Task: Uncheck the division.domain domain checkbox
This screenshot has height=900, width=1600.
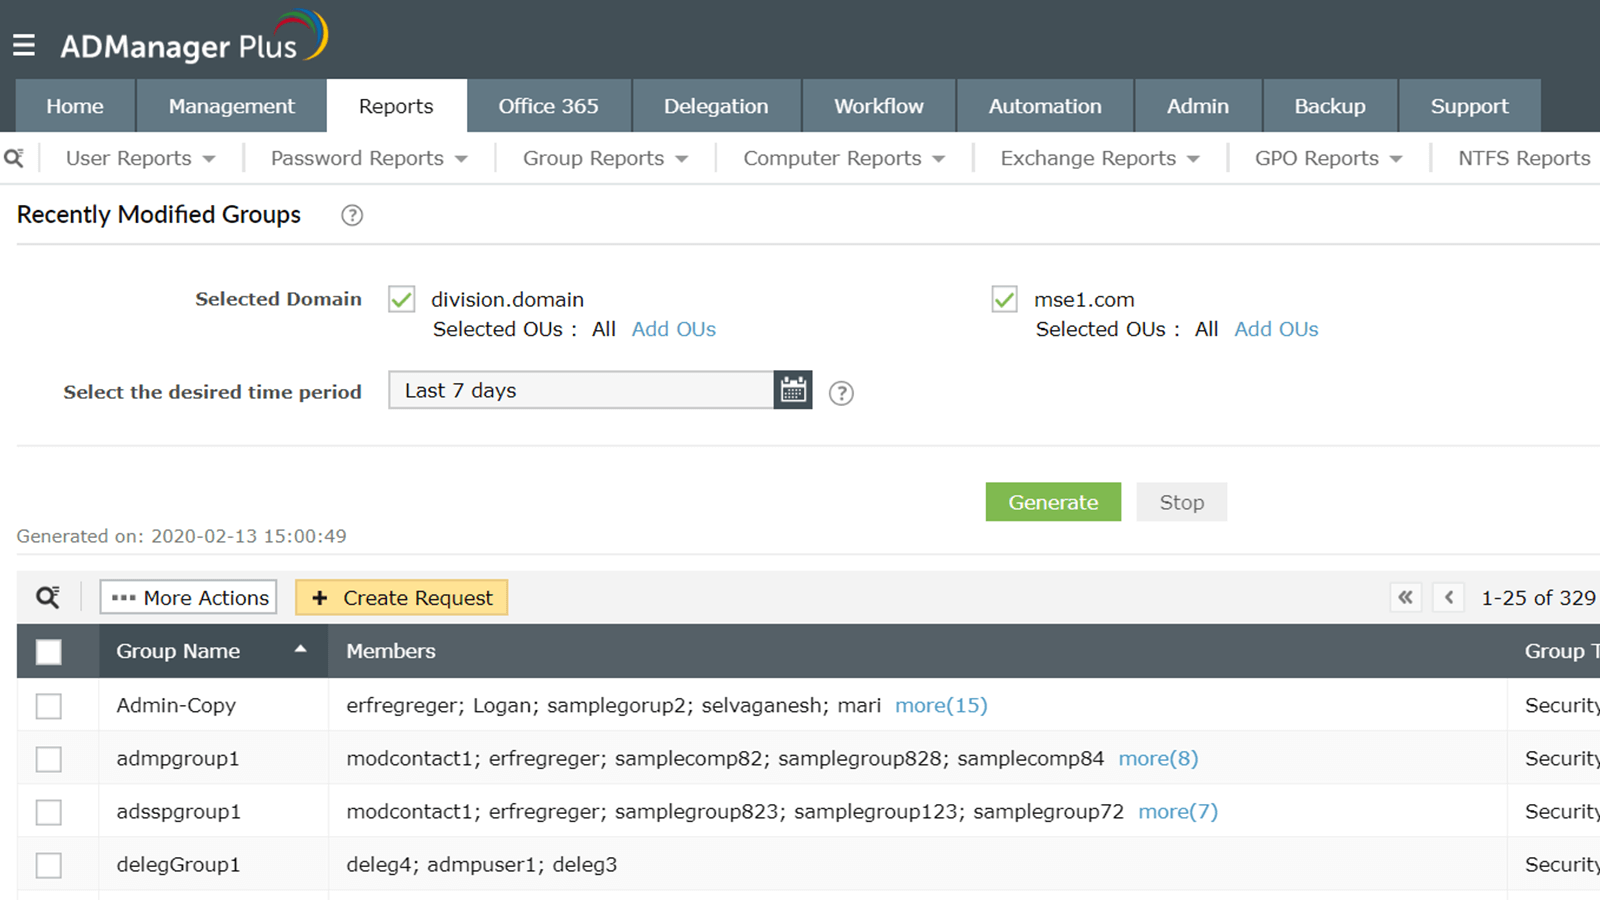Action: click(402, 299)
